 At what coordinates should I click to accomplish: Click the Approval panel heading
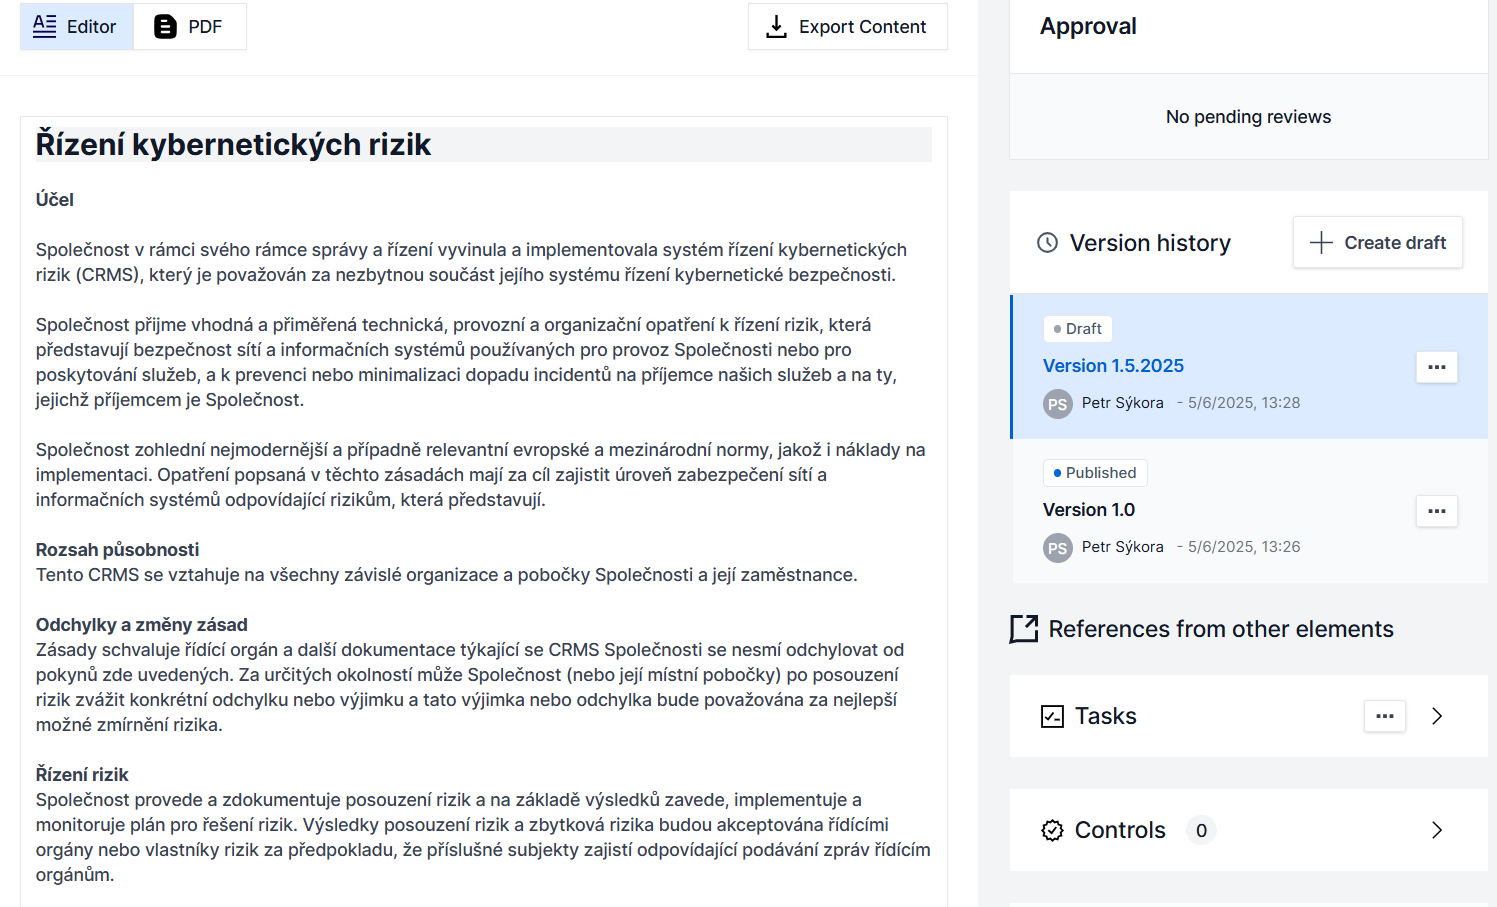tap(1088, 26)
